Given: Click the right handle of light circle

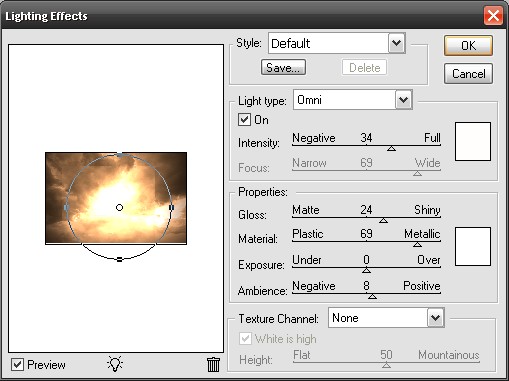Looking at the screenshot, I should pos(171,208).
